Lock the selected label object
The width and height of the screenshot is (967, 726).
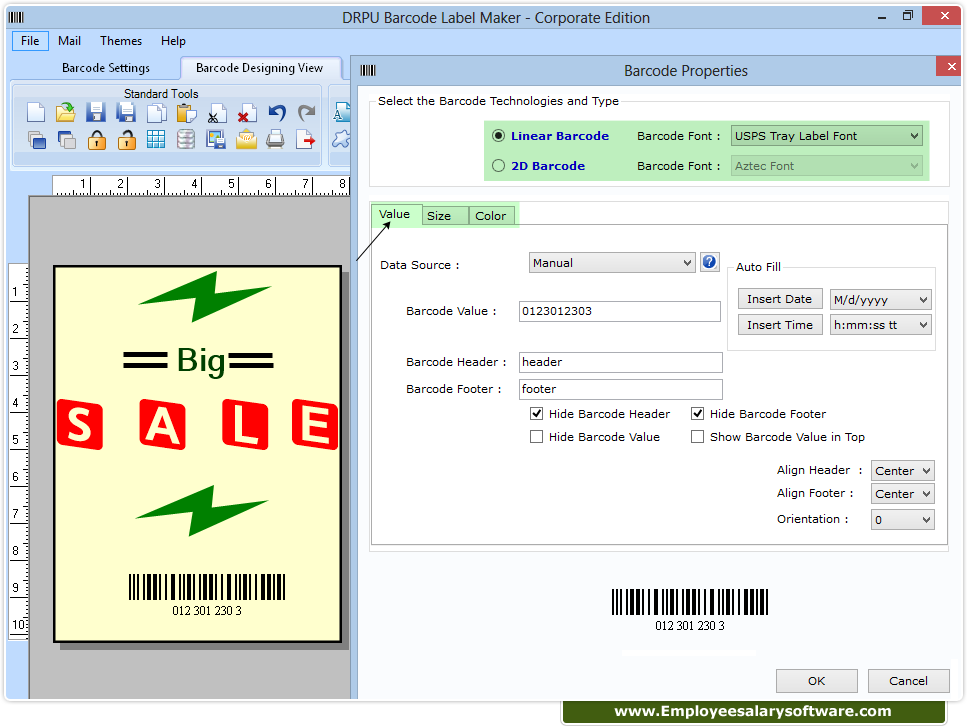pos(97,142)
